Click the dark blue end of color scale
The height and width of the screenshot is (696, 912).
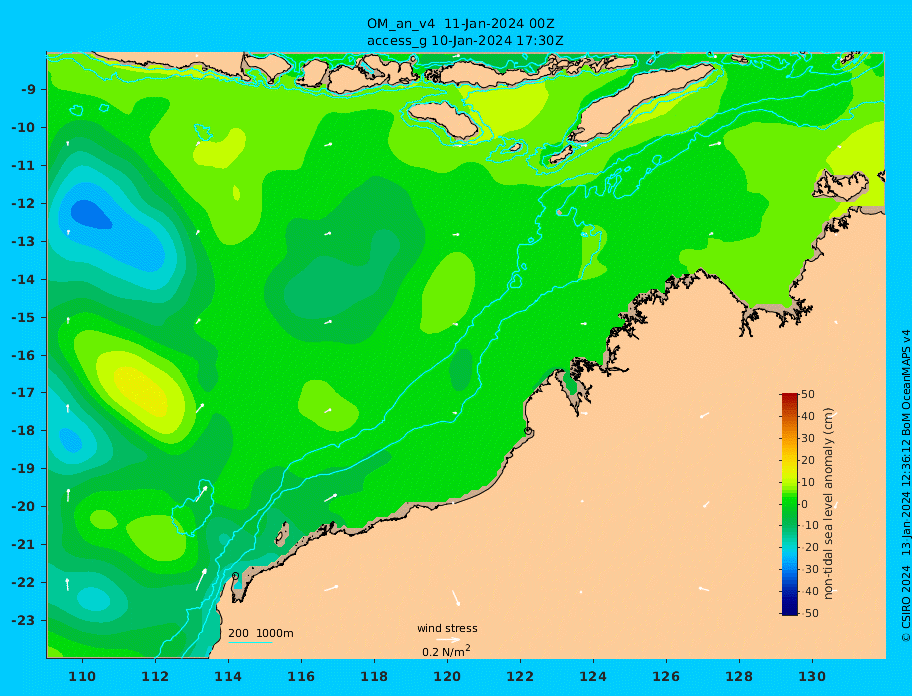point(789,611)
